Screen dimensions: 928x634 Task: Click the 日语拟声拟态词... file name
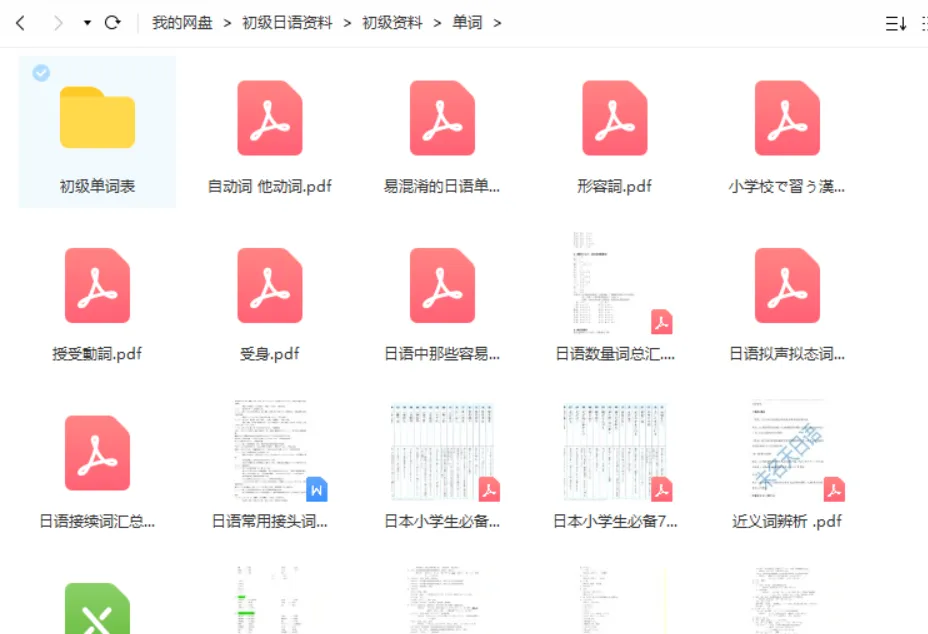pyautogui.click(x=787, y=354)
